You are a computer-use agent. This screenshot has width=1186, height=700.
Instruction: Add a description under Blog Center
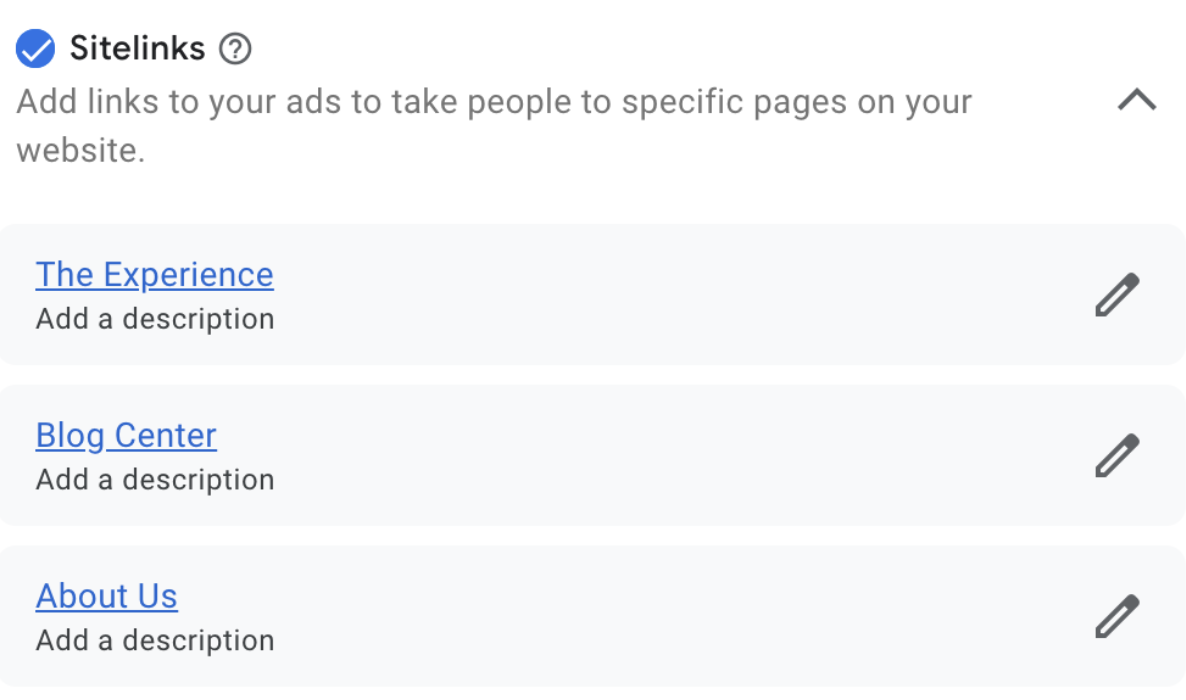155,480
